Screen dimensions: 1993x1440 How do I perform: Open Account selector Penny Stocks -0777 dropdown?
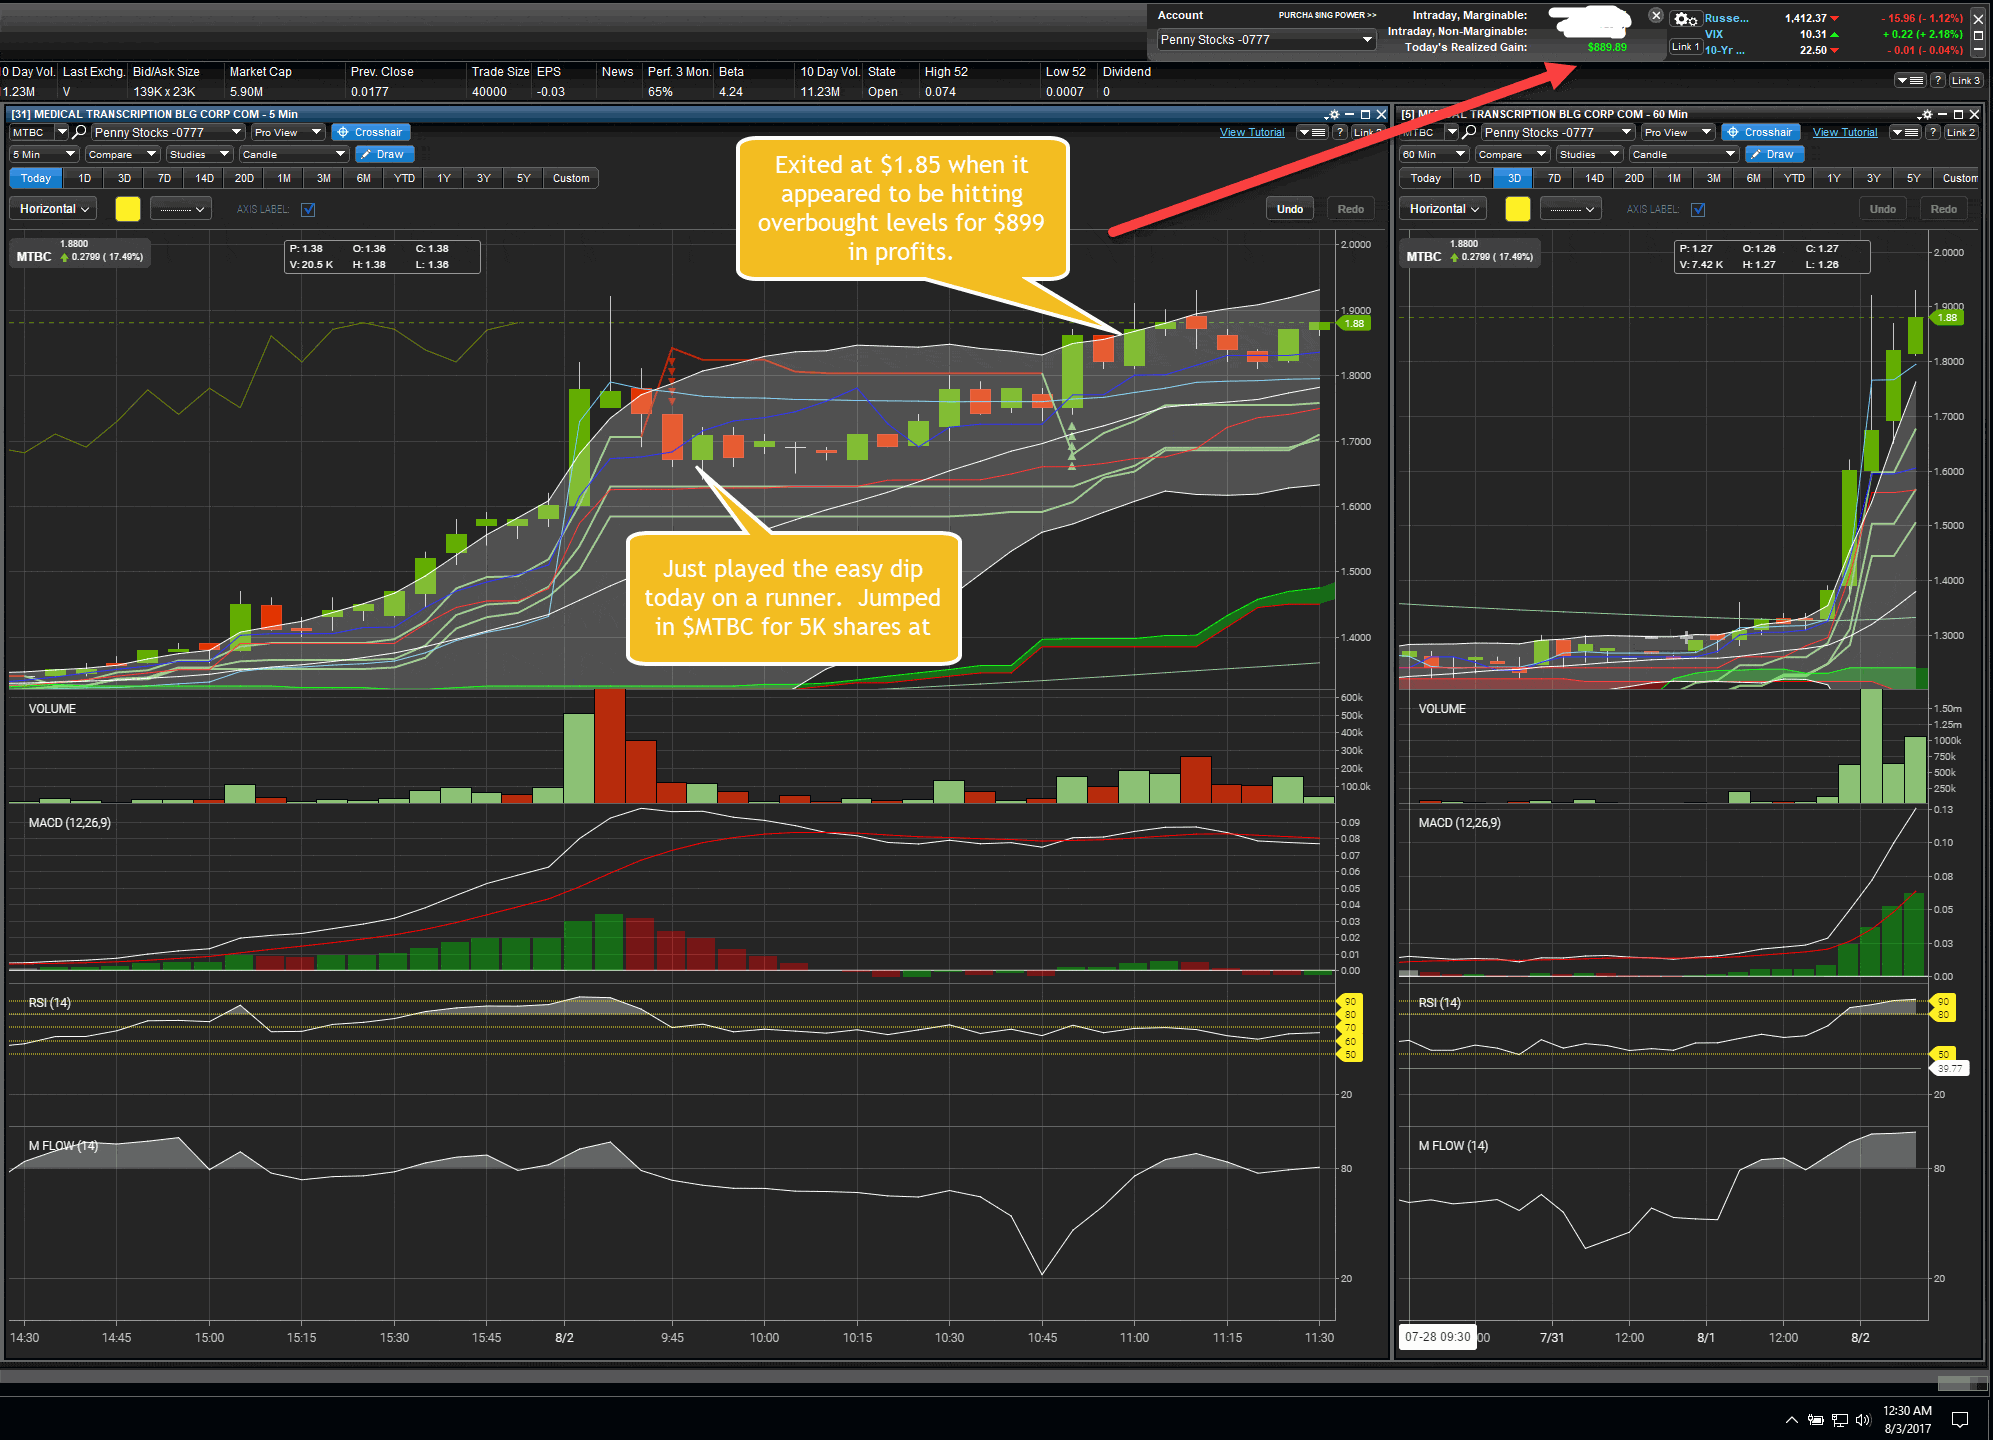point(1266,40)
